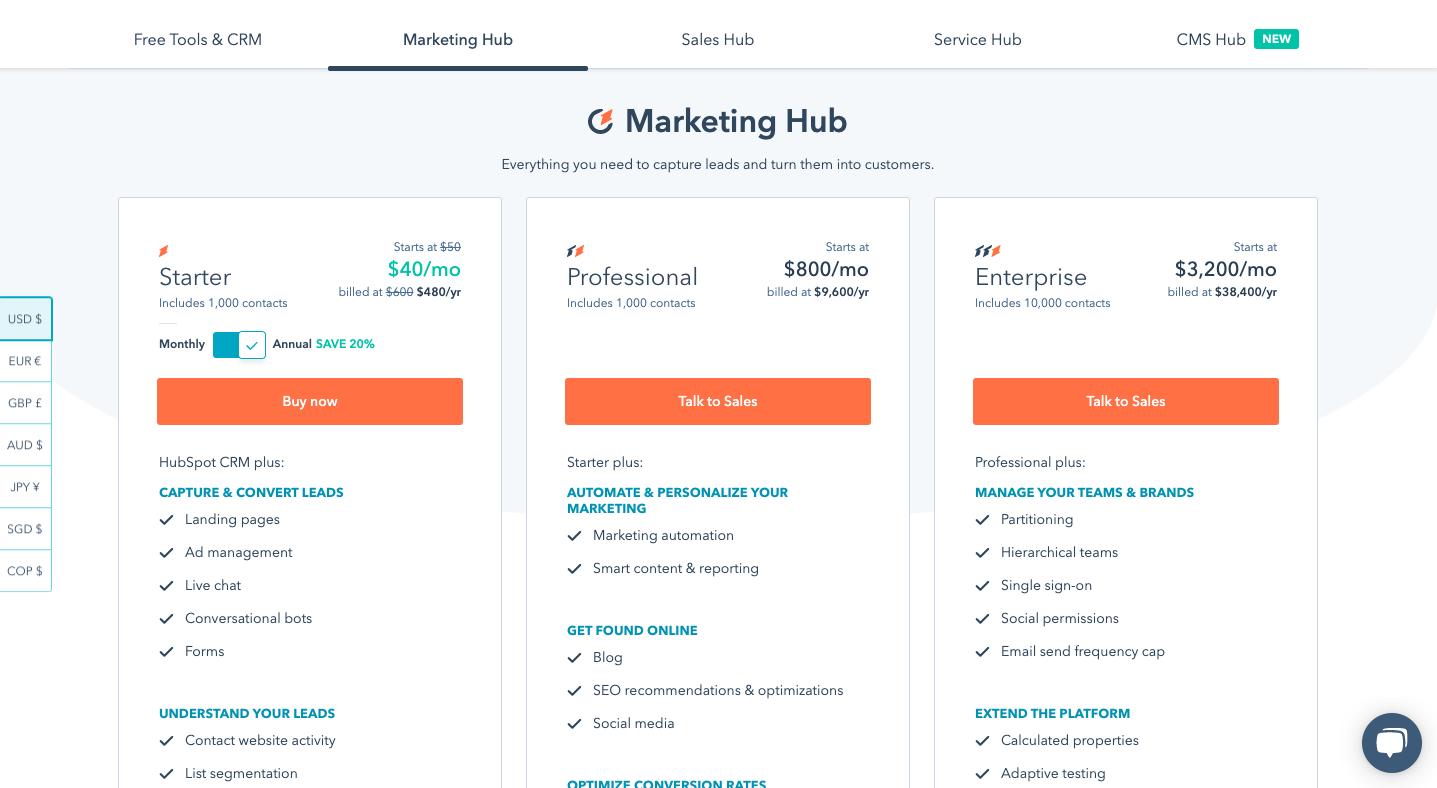Click 'billed at $38,400/yr' text

(x=1222, y=292)
